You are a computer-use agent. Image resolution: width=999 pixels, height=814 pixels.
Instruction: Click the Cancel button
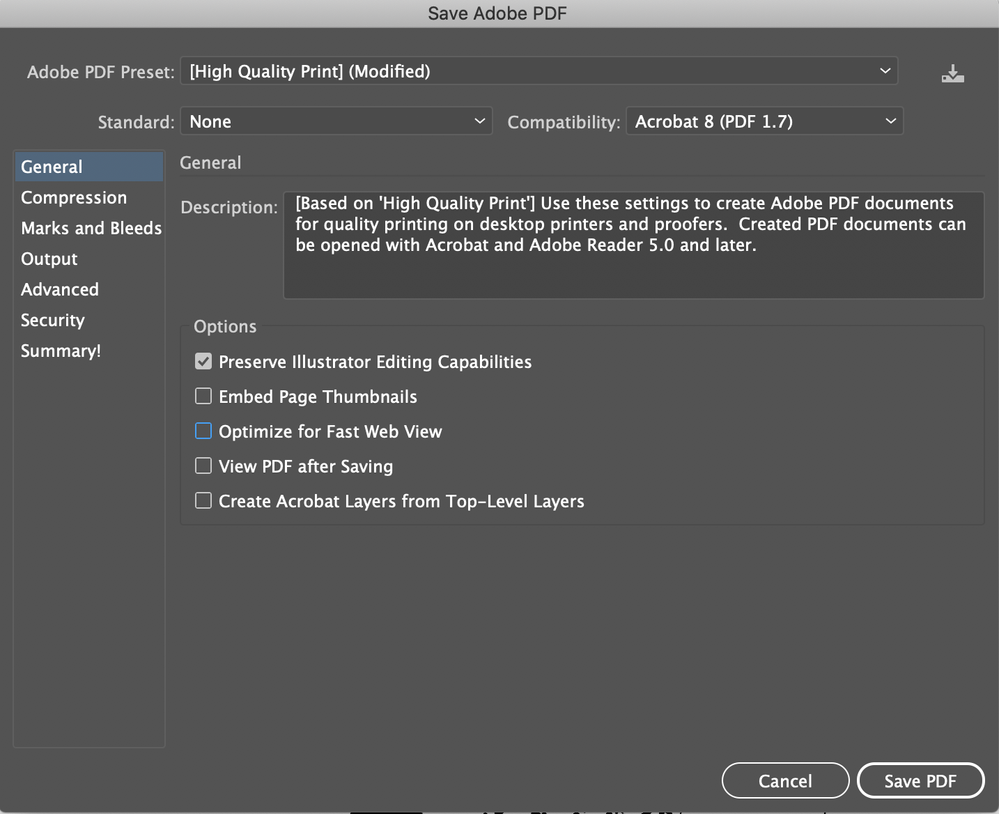click(785, 781)
